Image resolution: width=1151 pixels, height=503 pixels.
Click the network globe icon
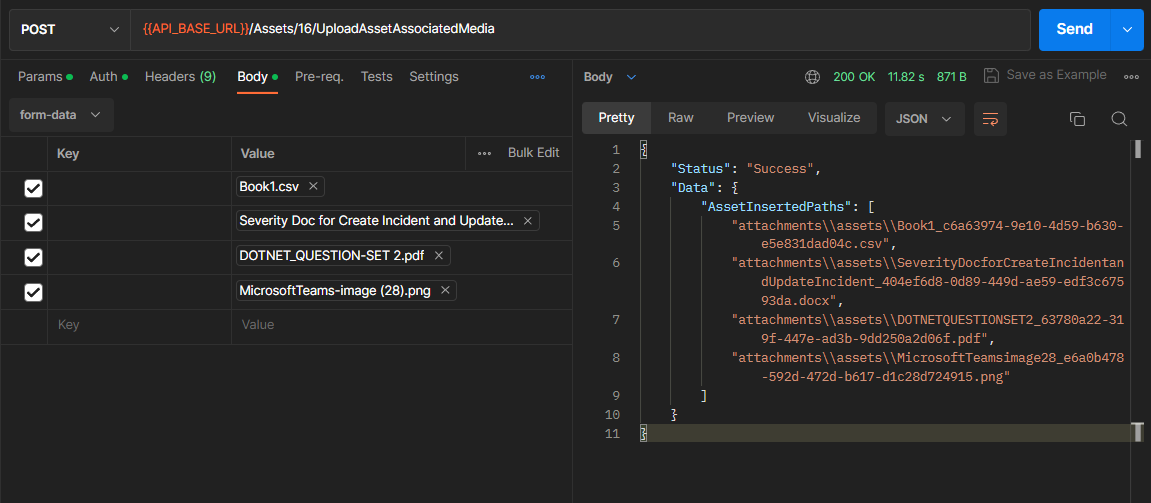pos(813,77)
